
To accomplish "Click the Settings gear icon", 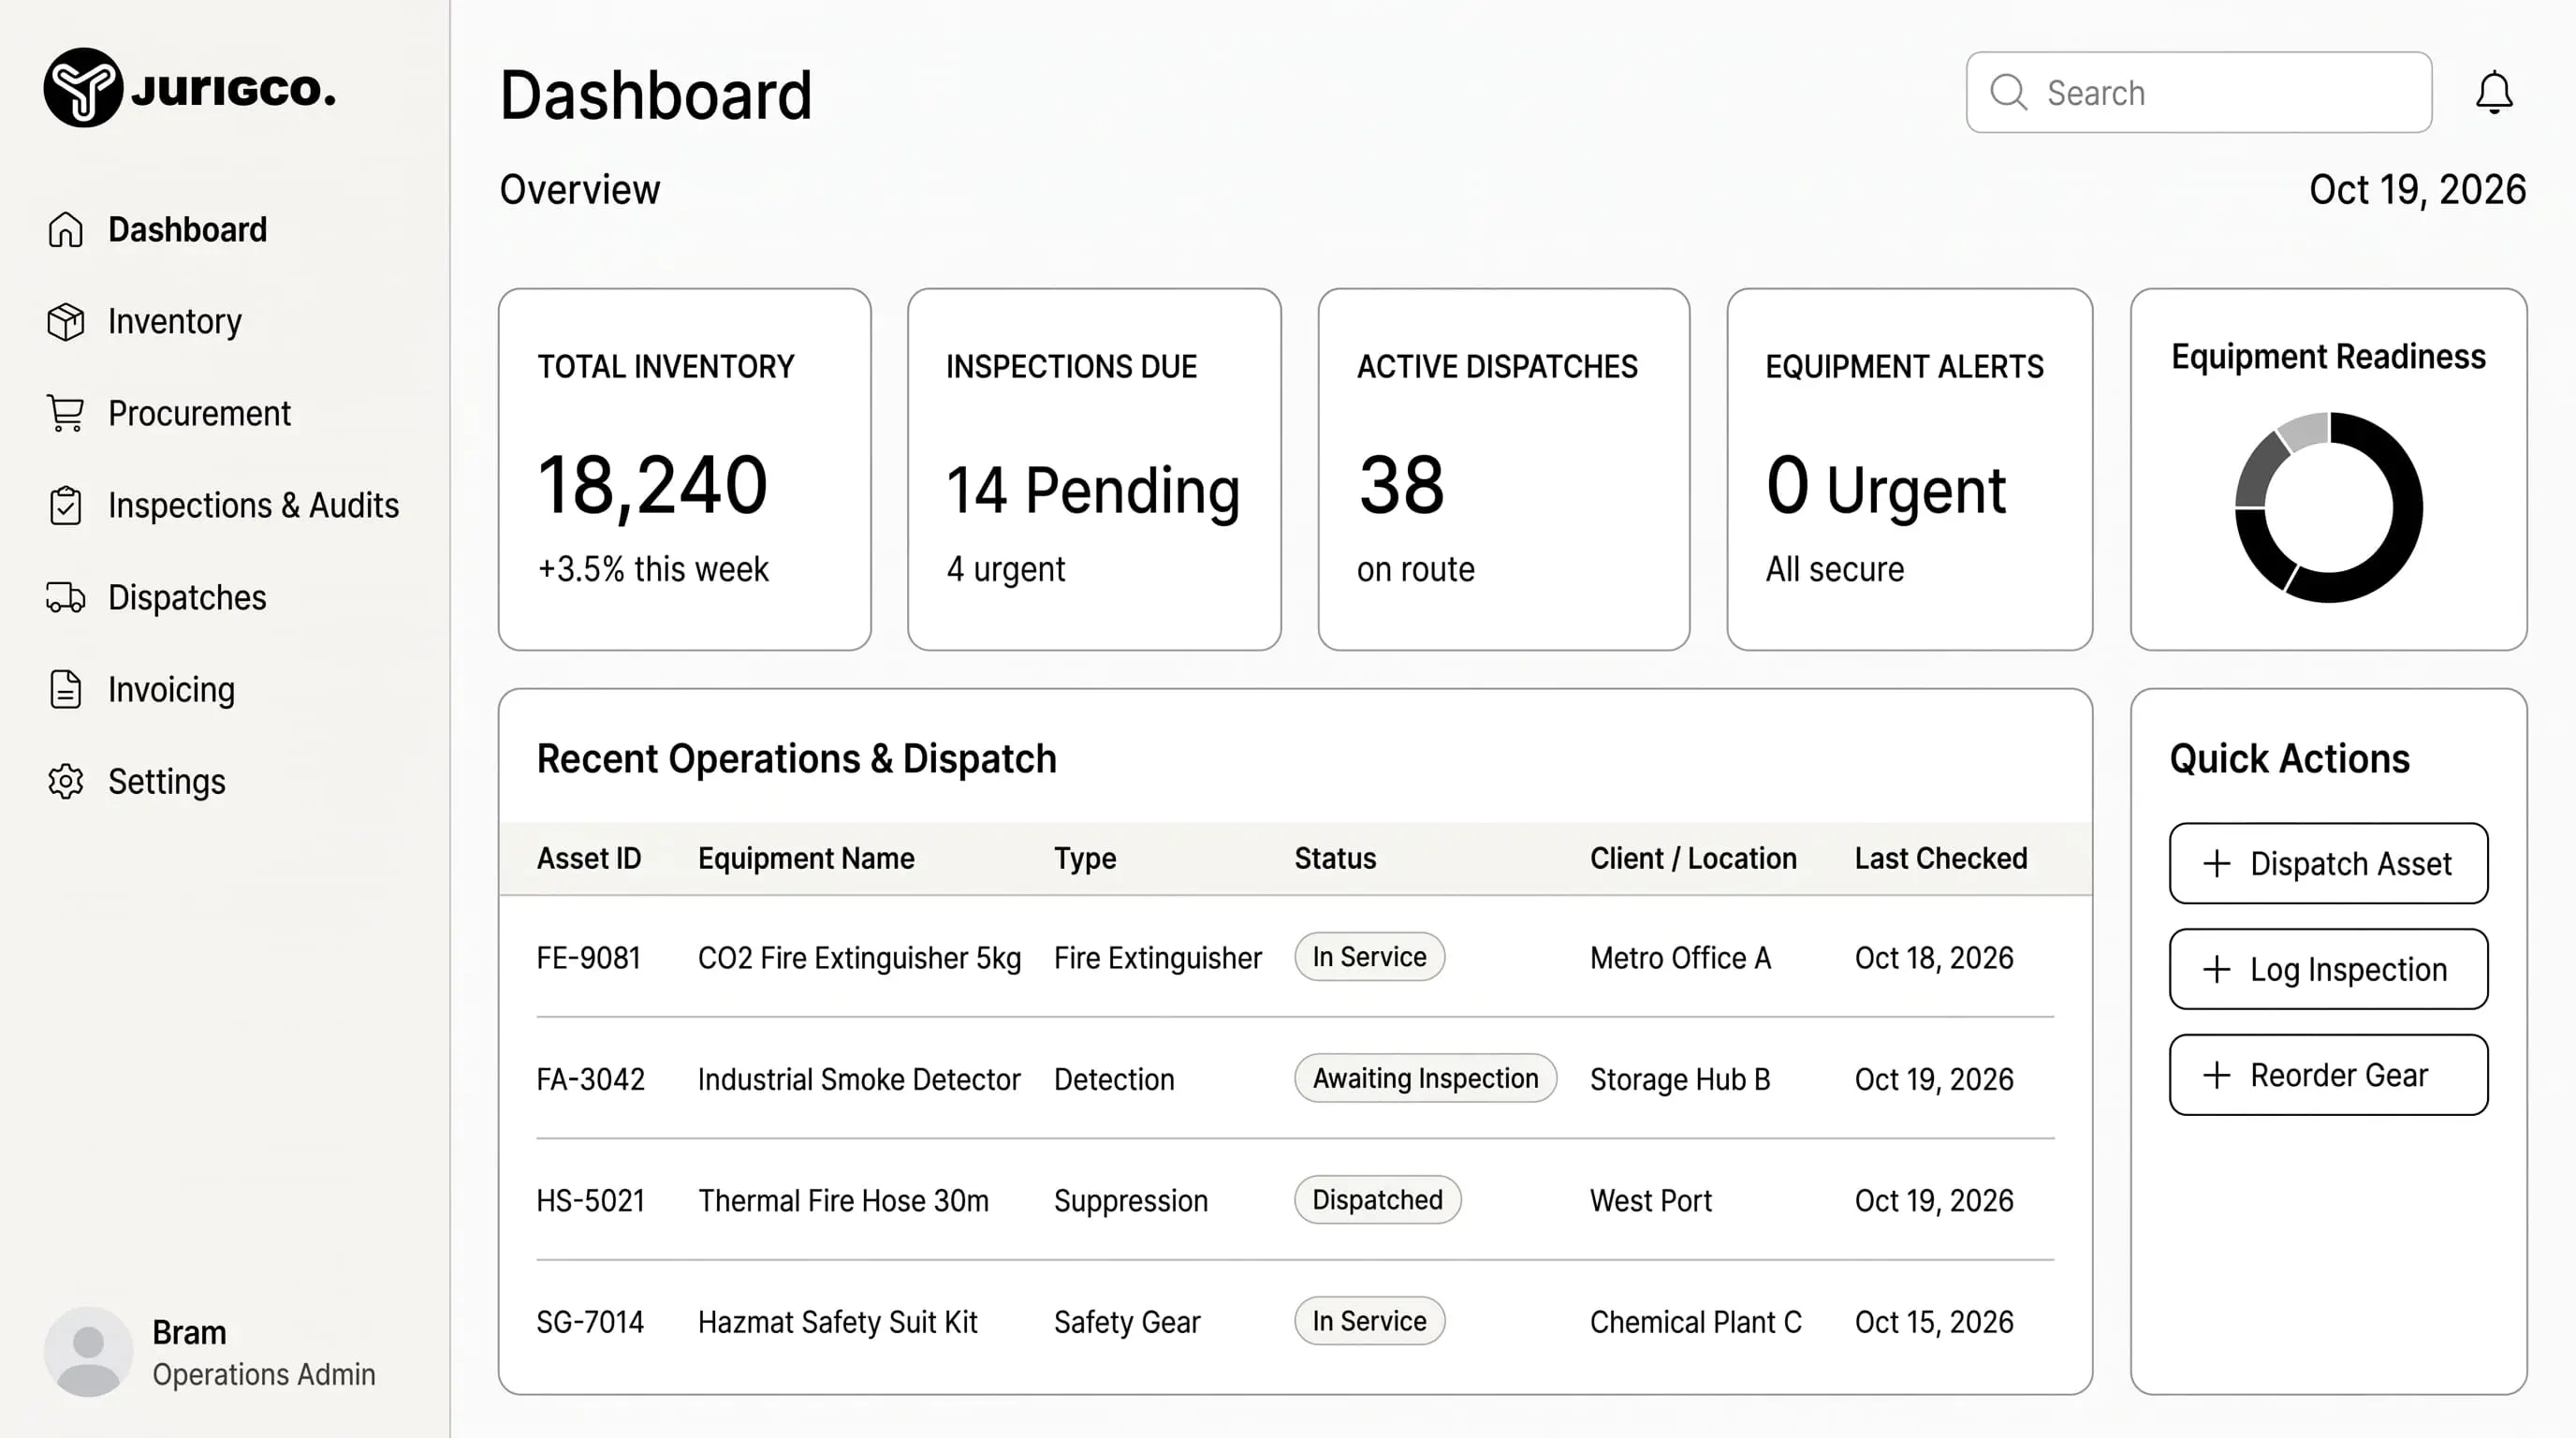I will [x=66, y=781].
